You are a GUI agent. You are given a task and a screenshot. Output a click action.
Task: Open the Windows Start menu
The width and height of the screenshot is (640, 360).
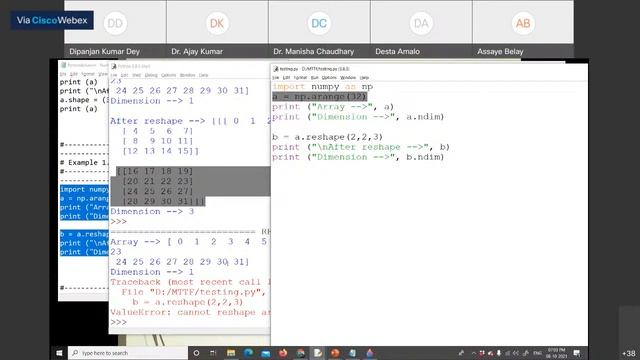point(59,353)
